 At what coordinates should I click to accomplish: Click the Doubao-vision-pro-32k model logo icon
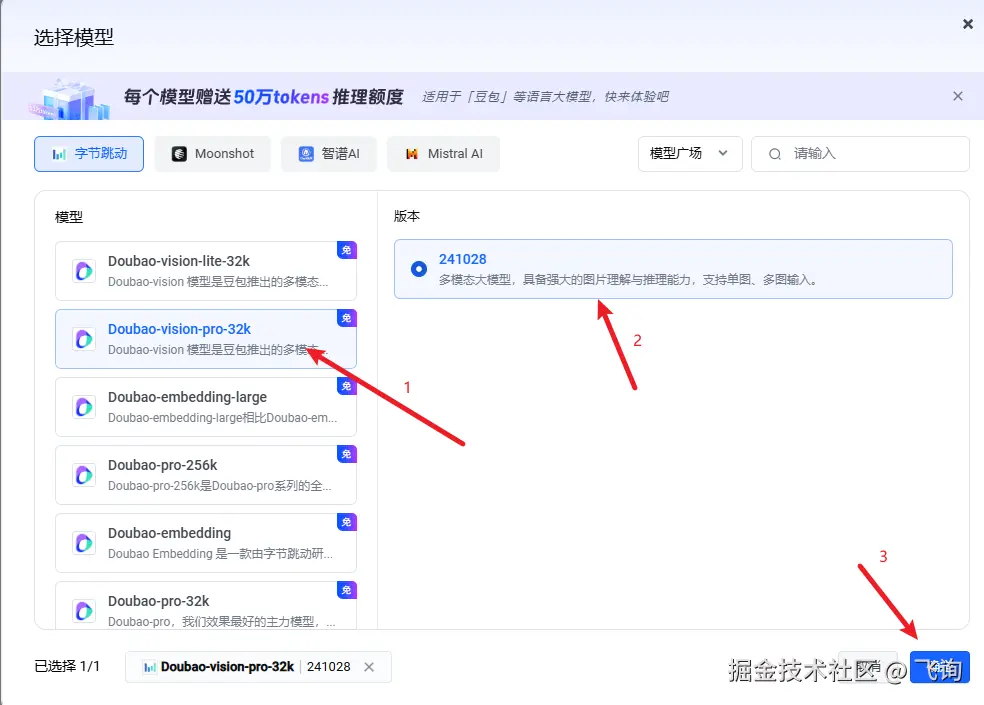point(84,339)
